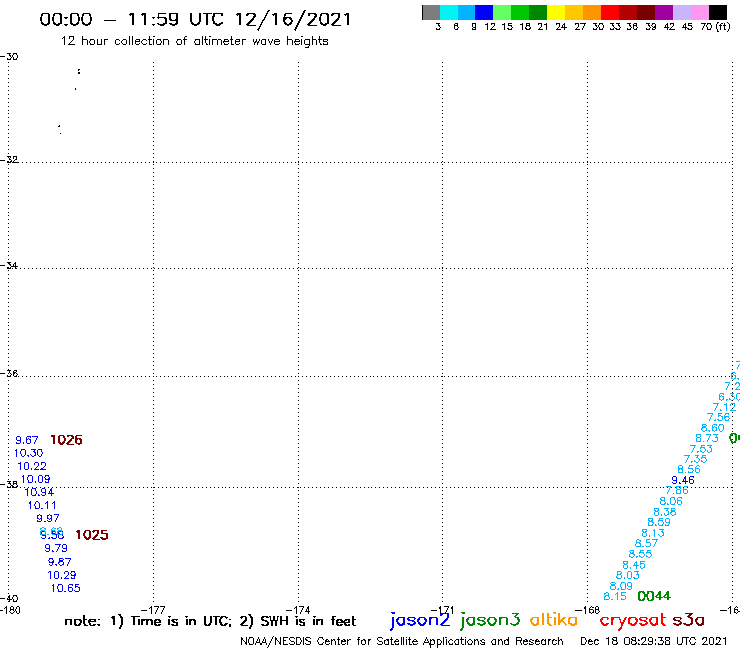
Task: Click the green "0044" track time label
Action: (x=654, y=596)
